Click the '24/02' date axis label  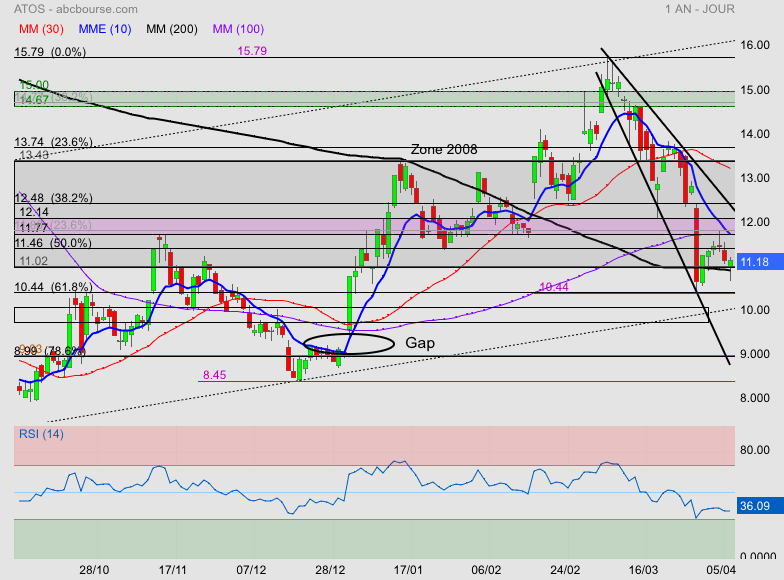(565, 570)
